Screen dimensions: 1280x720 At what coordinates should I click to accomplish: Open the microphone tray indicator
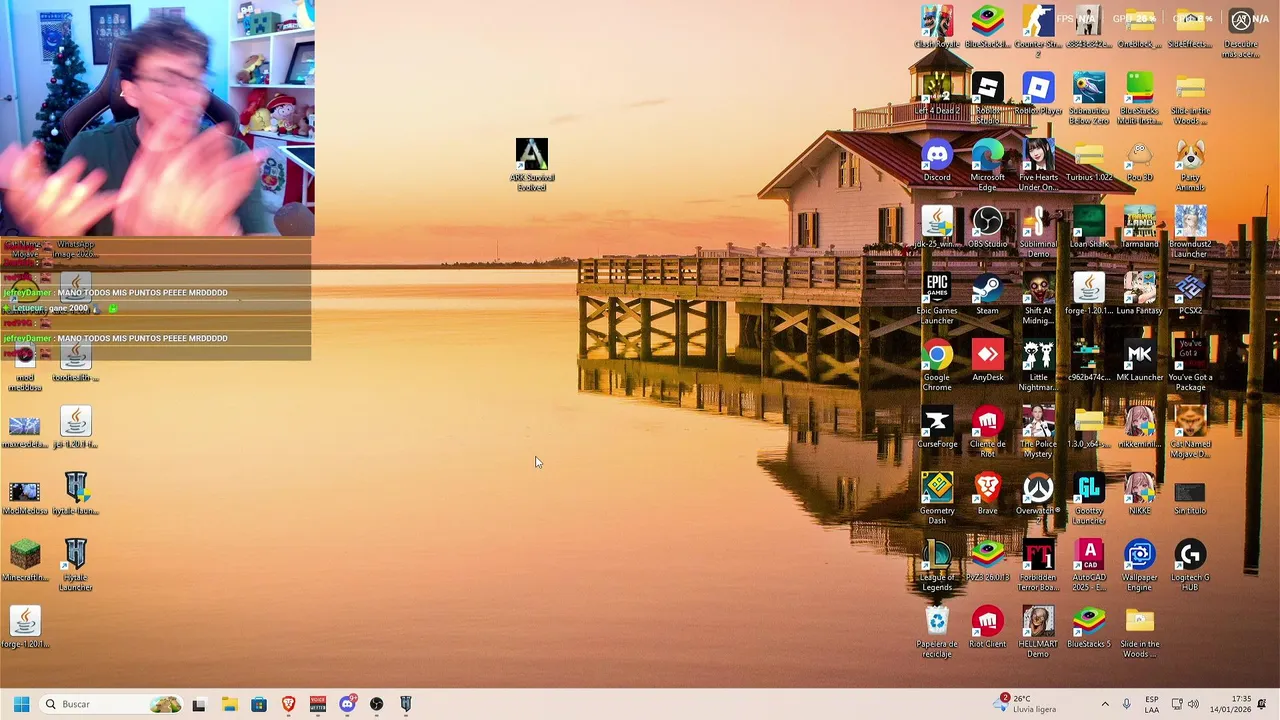pyautogui.click(x=1126, y=704)
